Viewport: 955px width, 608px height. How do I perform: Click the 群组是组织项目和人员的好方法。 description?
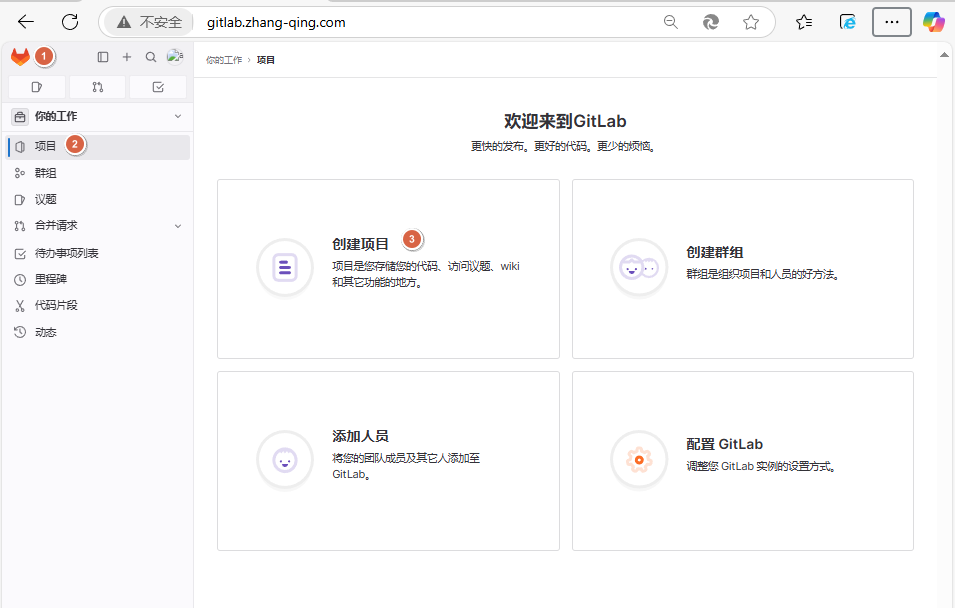pyautogui.click(x=763, y=275)
